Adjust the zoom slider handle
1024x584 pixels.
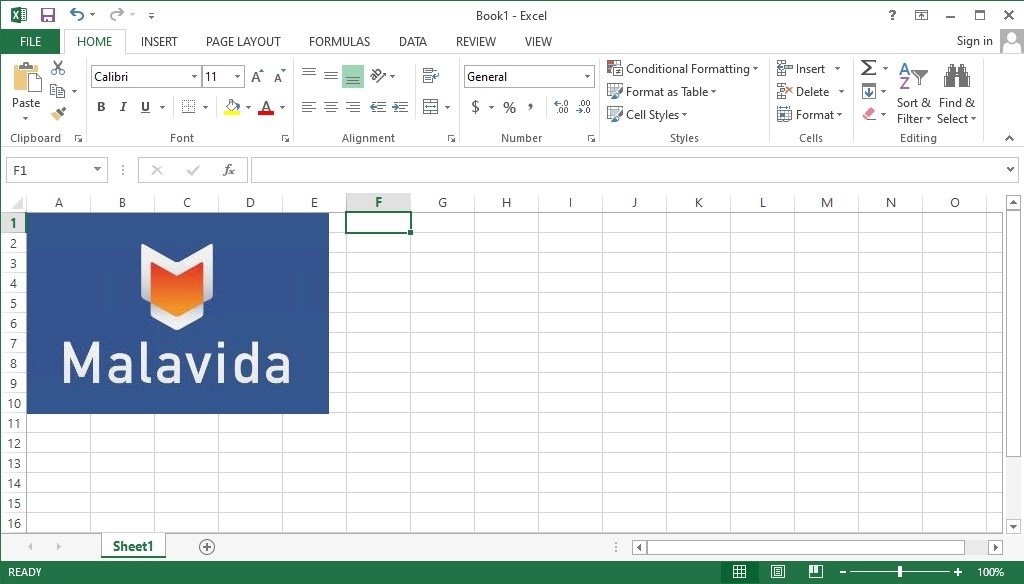coord(899,572)
